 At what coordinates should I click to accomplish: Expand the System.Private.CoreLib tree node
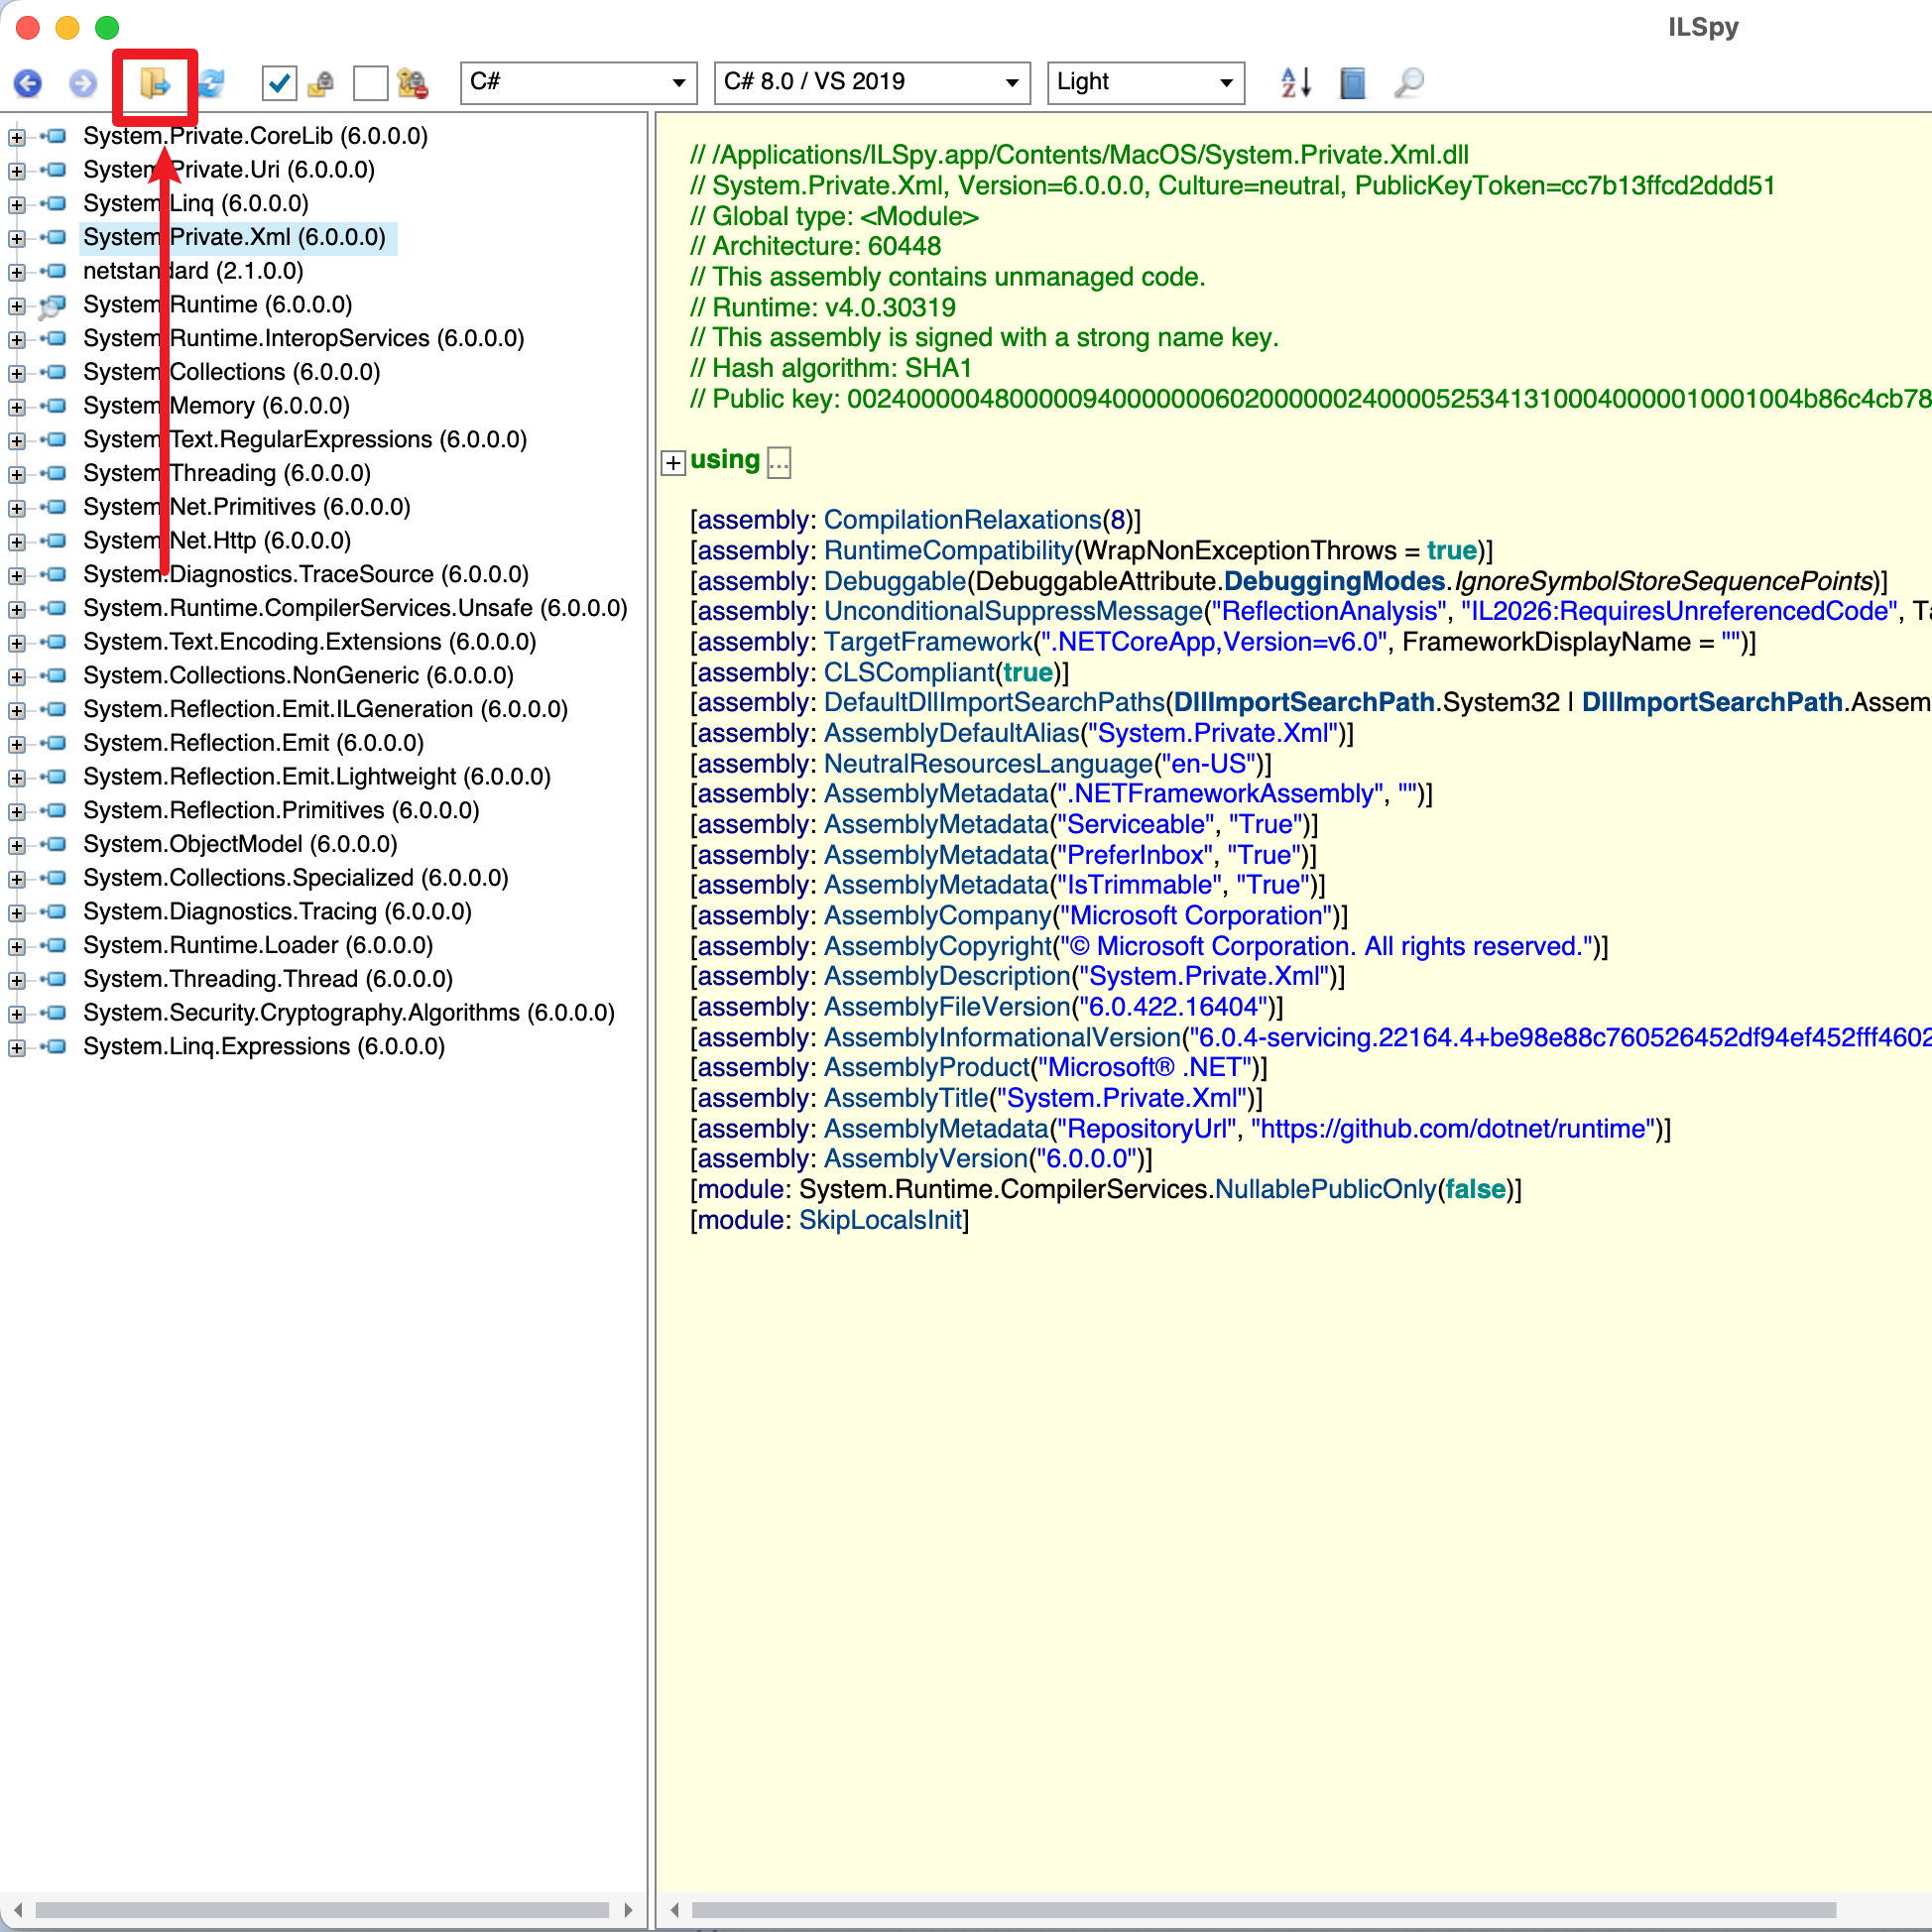click(16, 136)
